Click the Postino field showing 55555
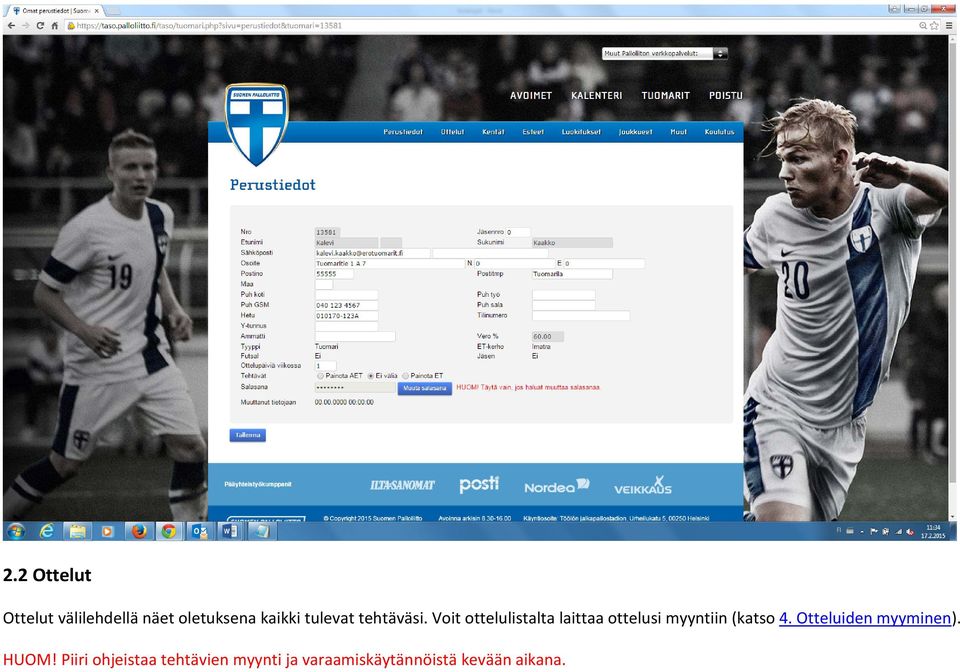 pyautogui.click(x=334, y=274)
